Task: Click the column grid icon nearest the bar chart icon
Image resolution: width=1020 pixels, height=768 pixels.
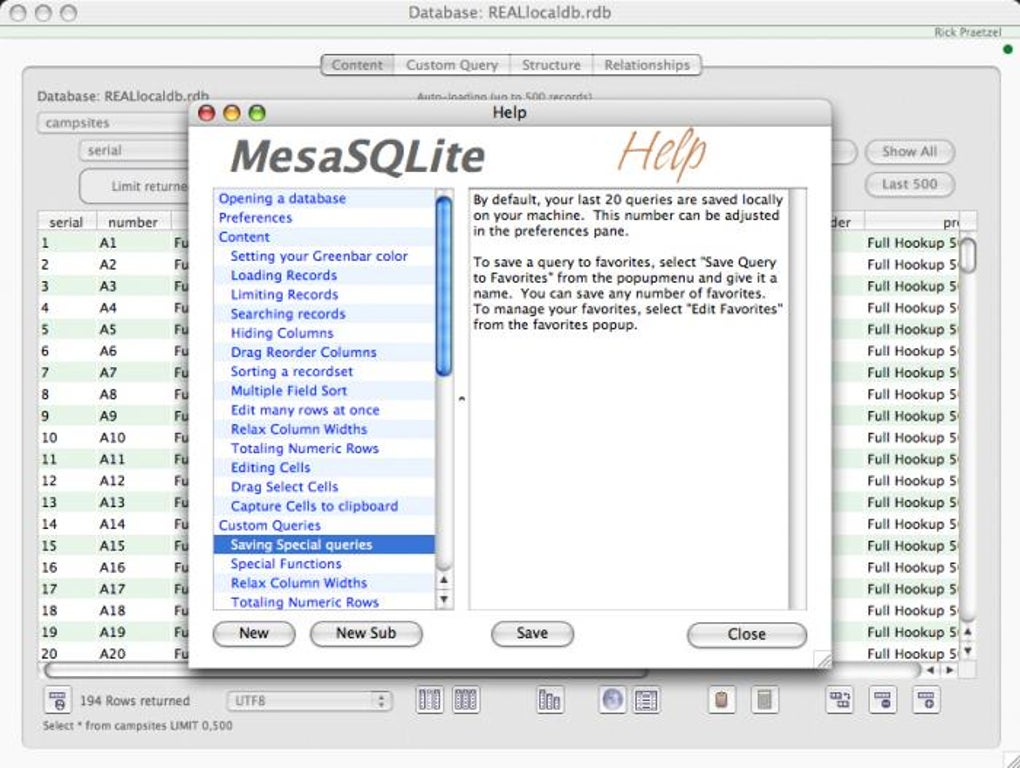Action: click(x=466, y=700)
